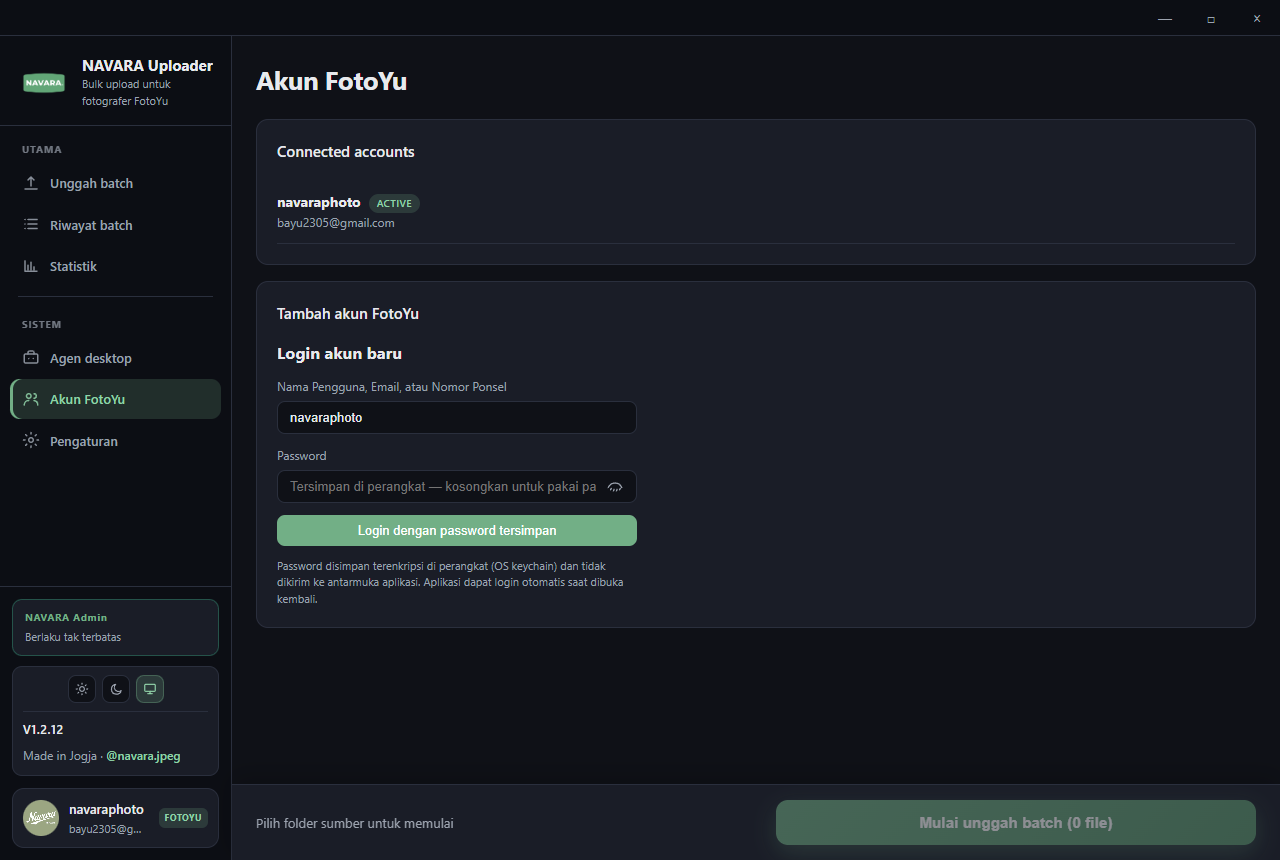
Task: Click the Agen desktop icon
Action: pyautogui.click(x=31, y=358)
